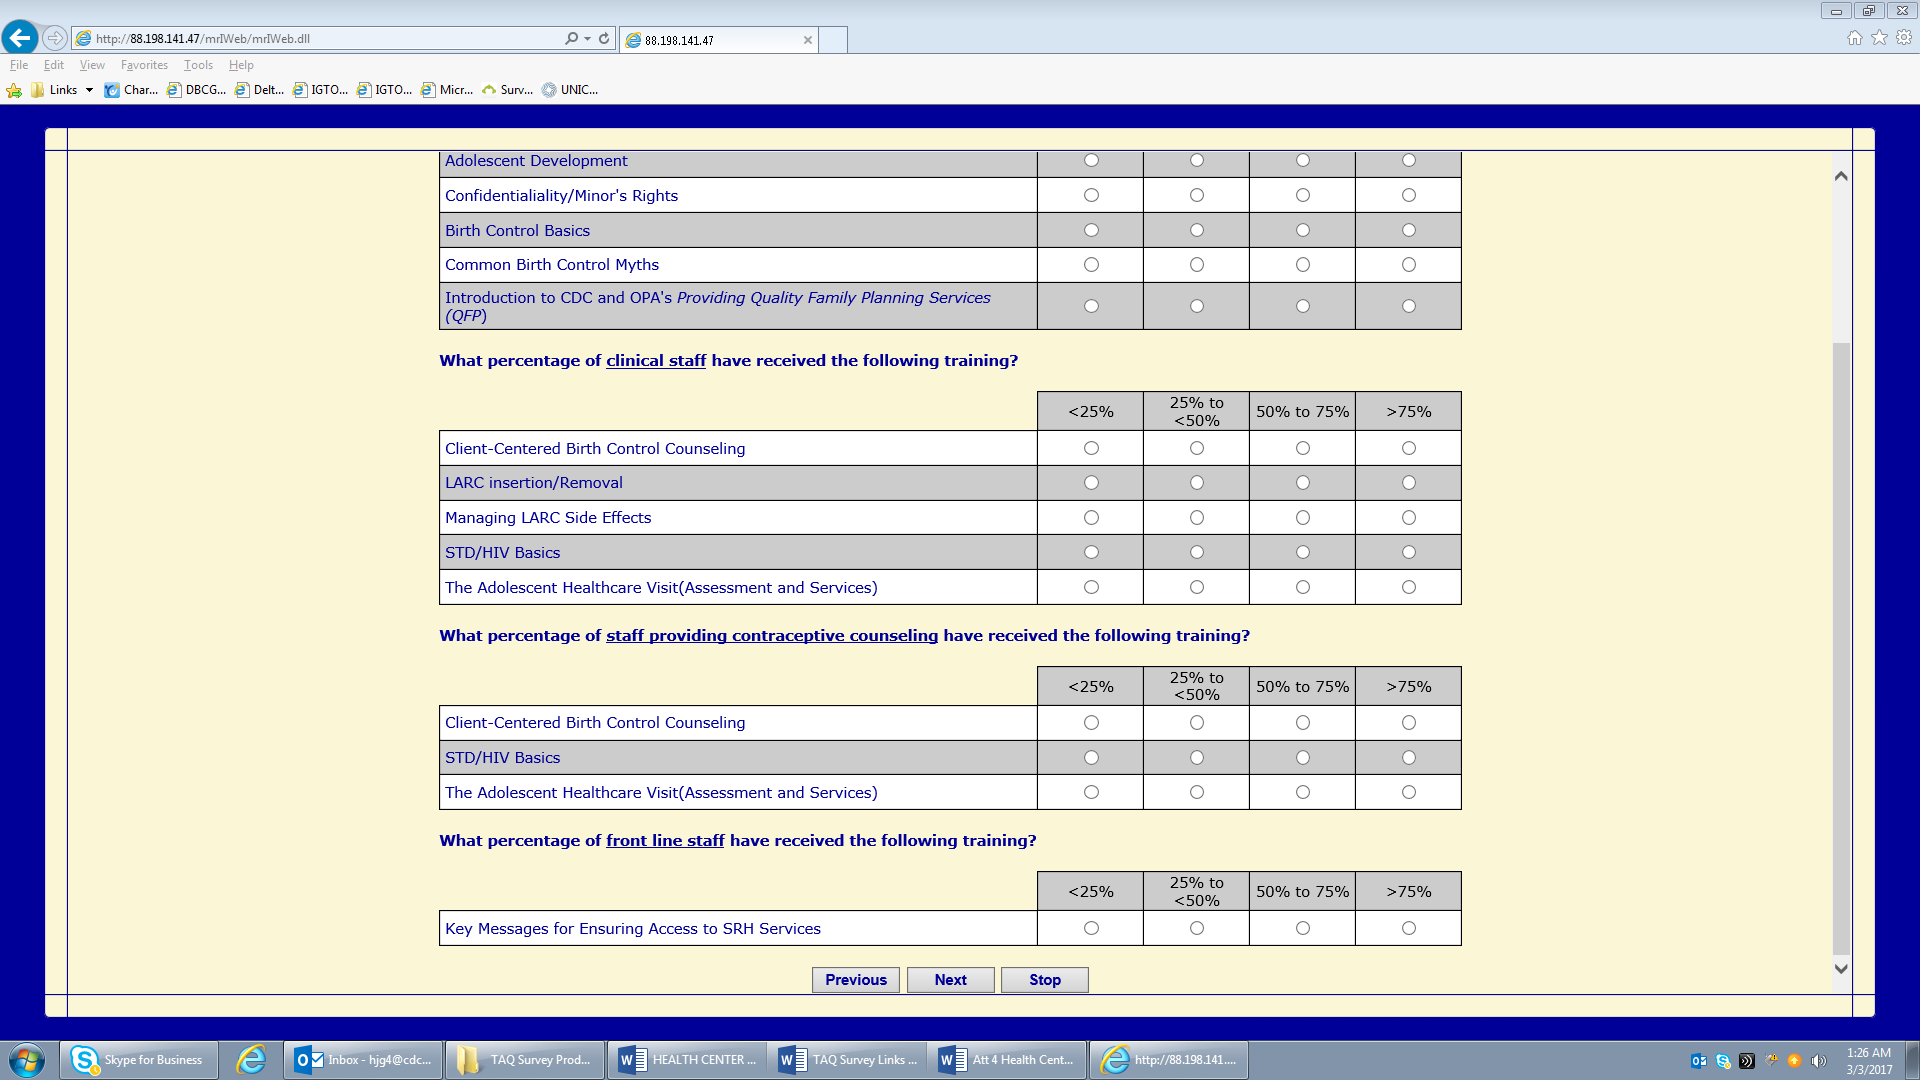The height and width of the screenshot is (1080, 1920).
Task: Open the Favorites star icon at top right
Action: click(x=1879, y=38)
